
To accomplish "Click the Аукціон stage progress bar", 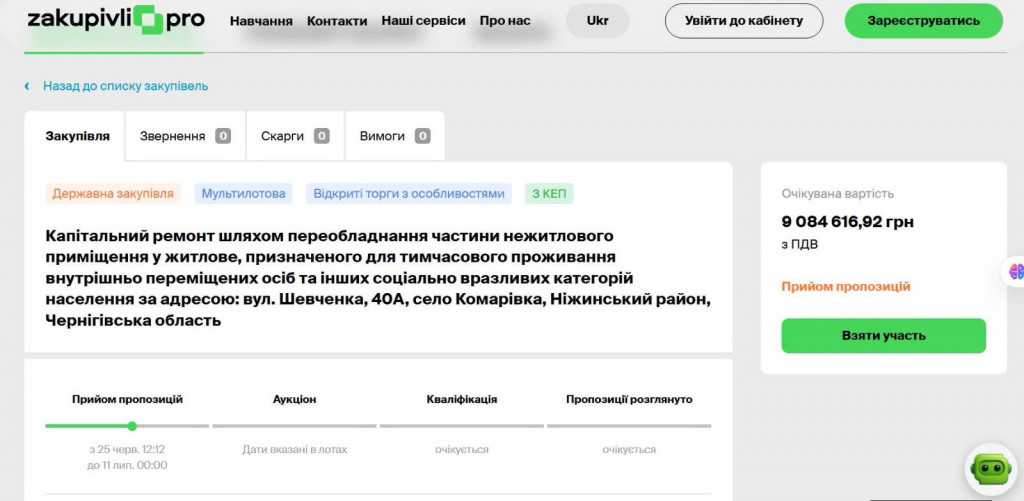I will point(295,426).
